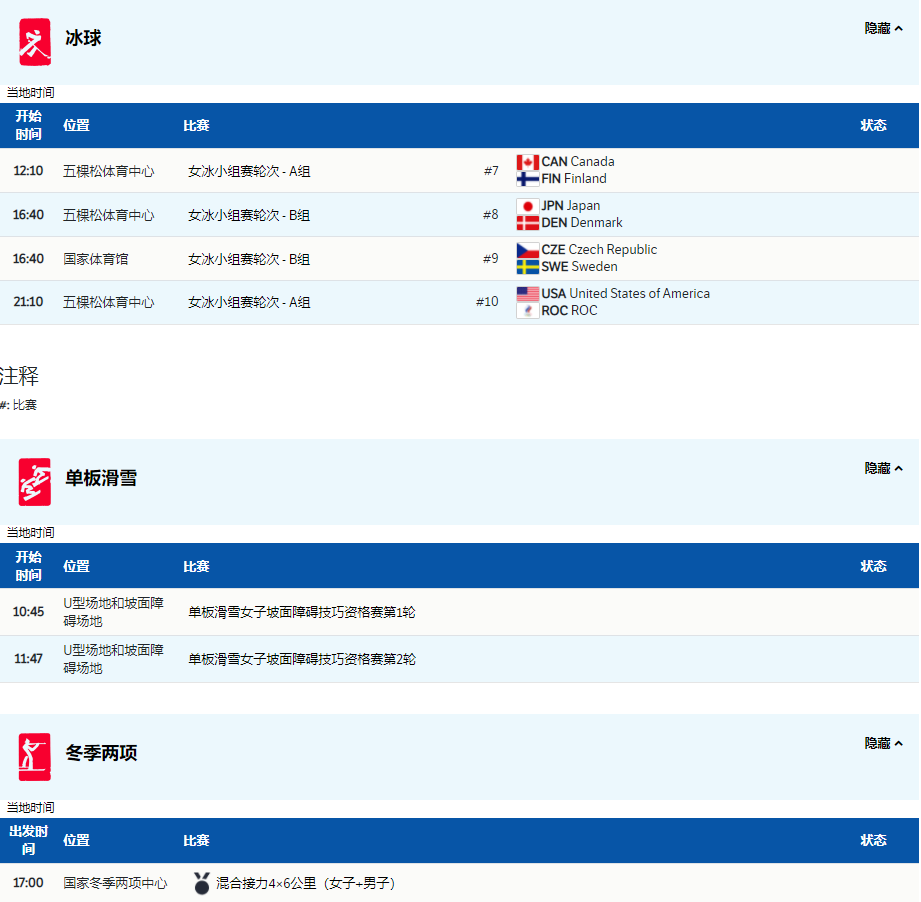Click the 开始时间 column header in 冰球 table
Viewport: 921px width, 902px height.
pyautogui.click(x=29, y=125)
